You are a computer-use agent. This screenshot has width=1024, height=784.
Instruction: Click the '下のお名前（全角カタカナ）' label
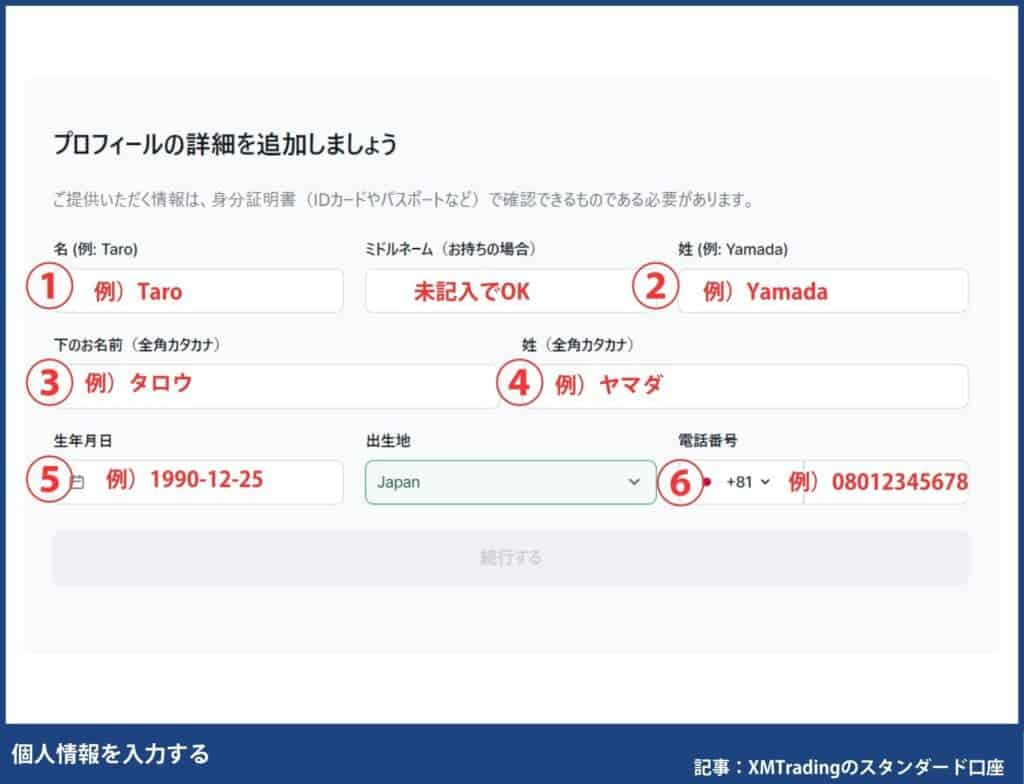point(137,345)
